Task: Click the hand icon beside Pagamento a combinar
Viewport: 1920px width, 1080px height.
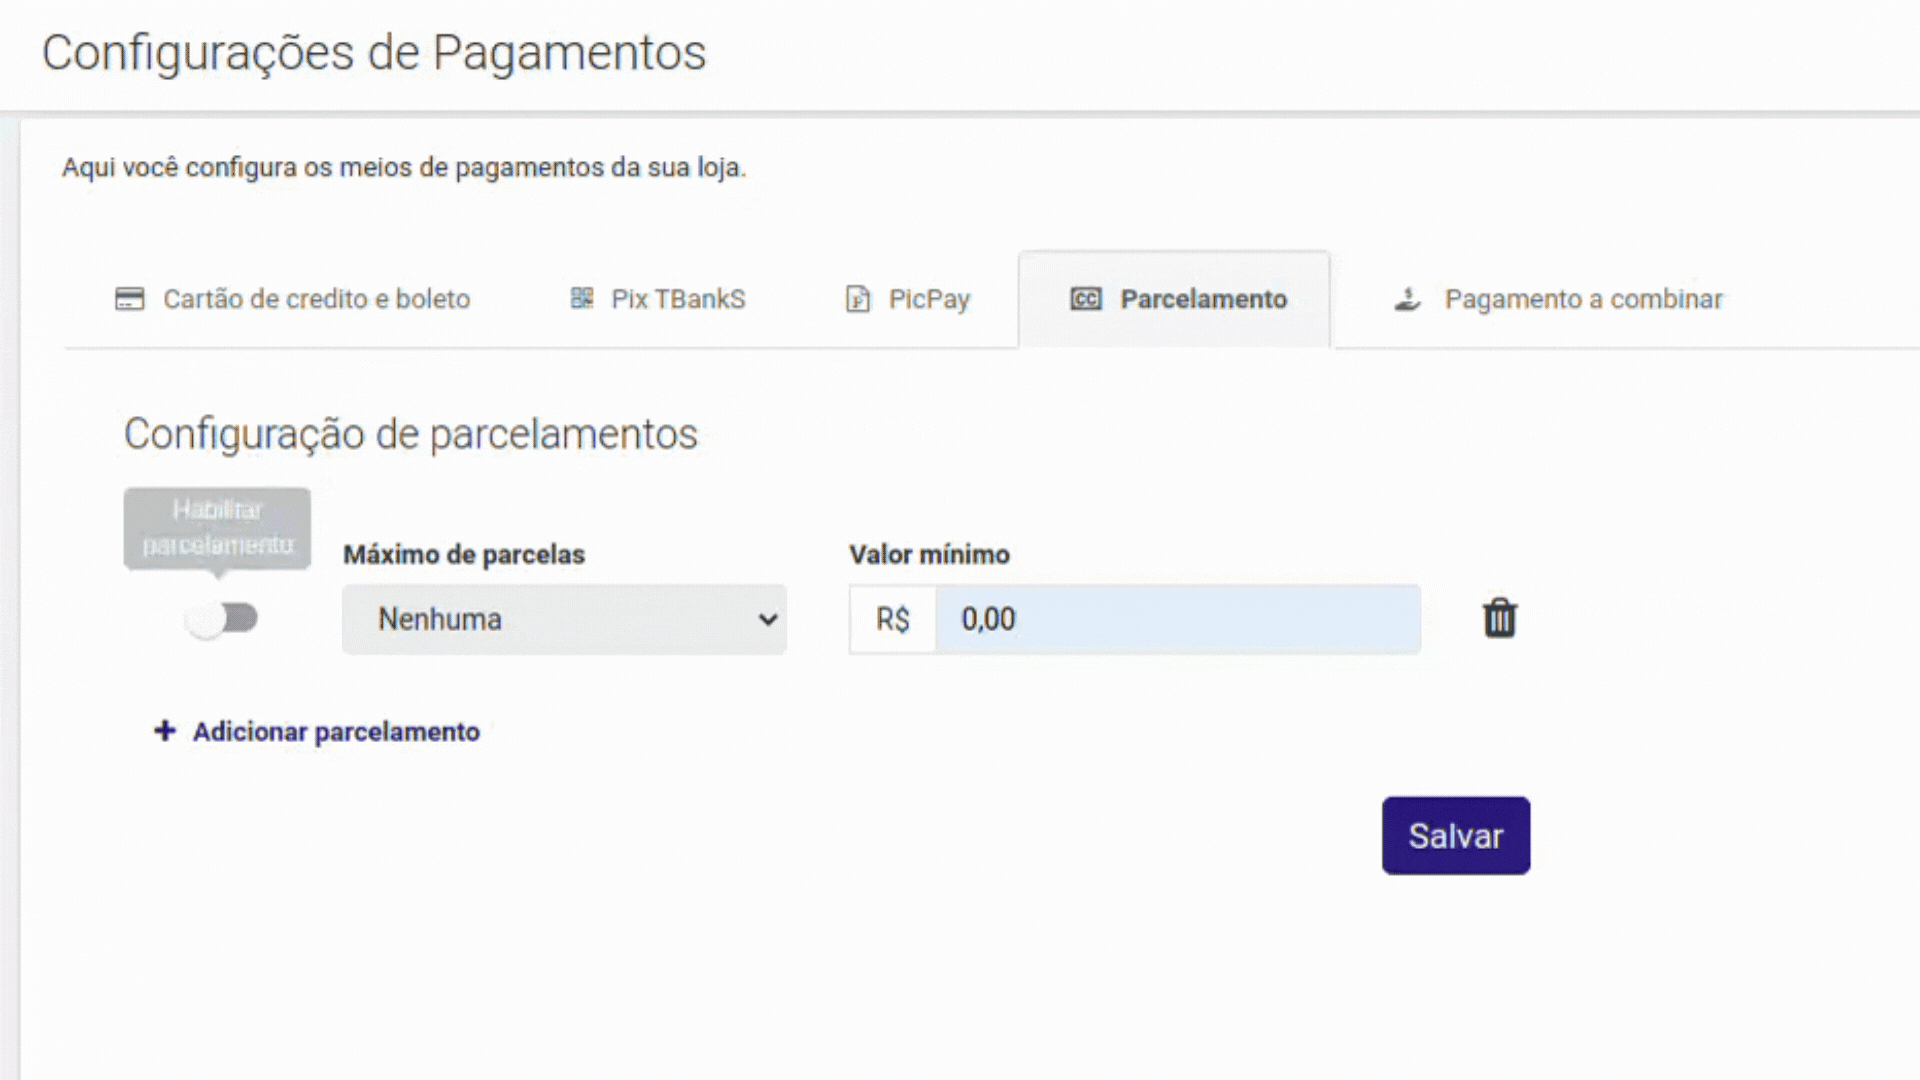Action: click(x=1408, y=299)
